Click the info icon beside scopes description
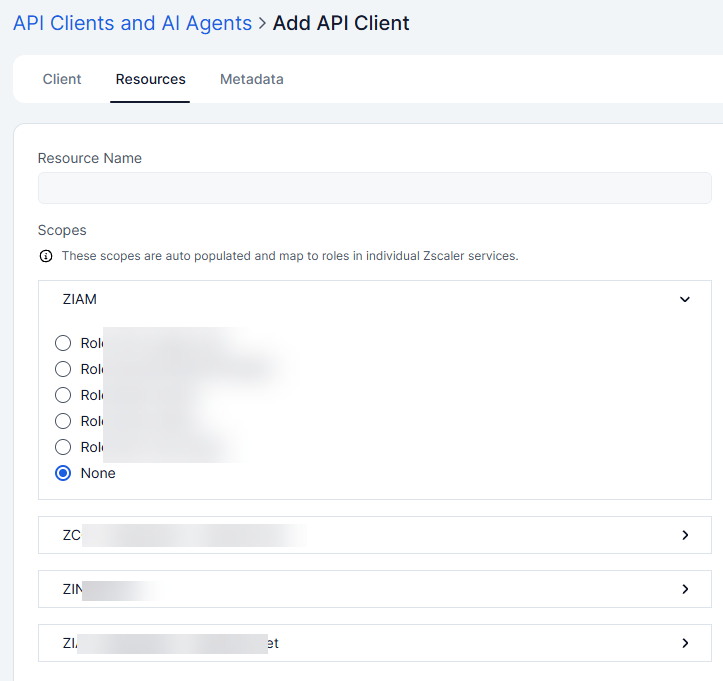723x681 pixels. [x=46, y=256]
